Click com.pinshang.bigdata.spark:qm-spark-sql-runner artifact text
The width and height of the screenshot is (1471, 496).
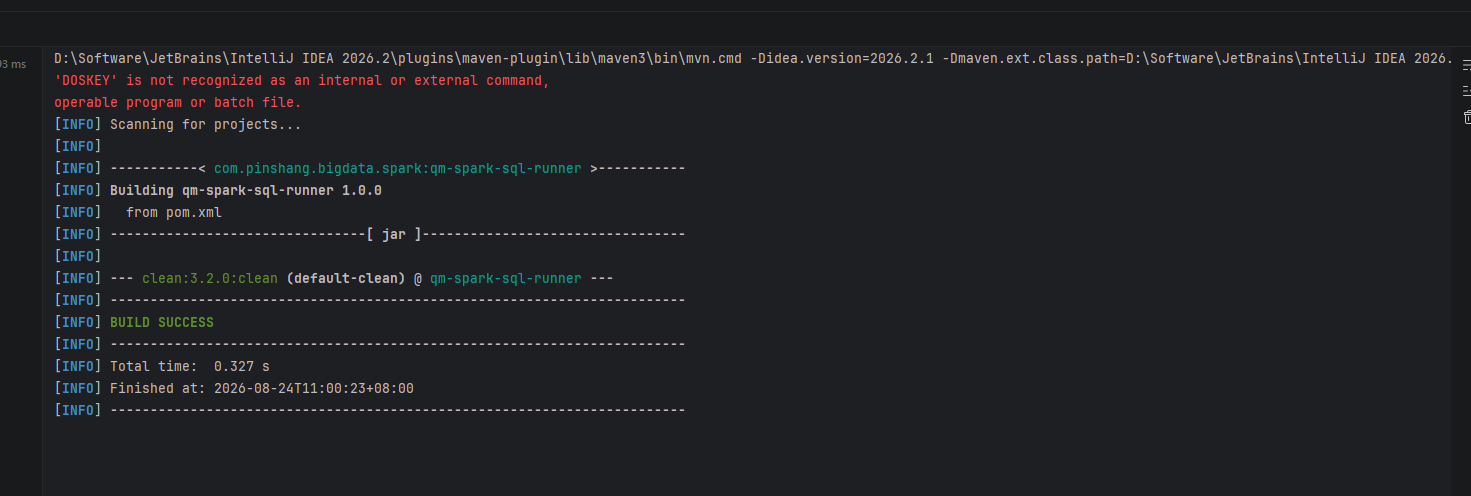(x=397, y=168)
